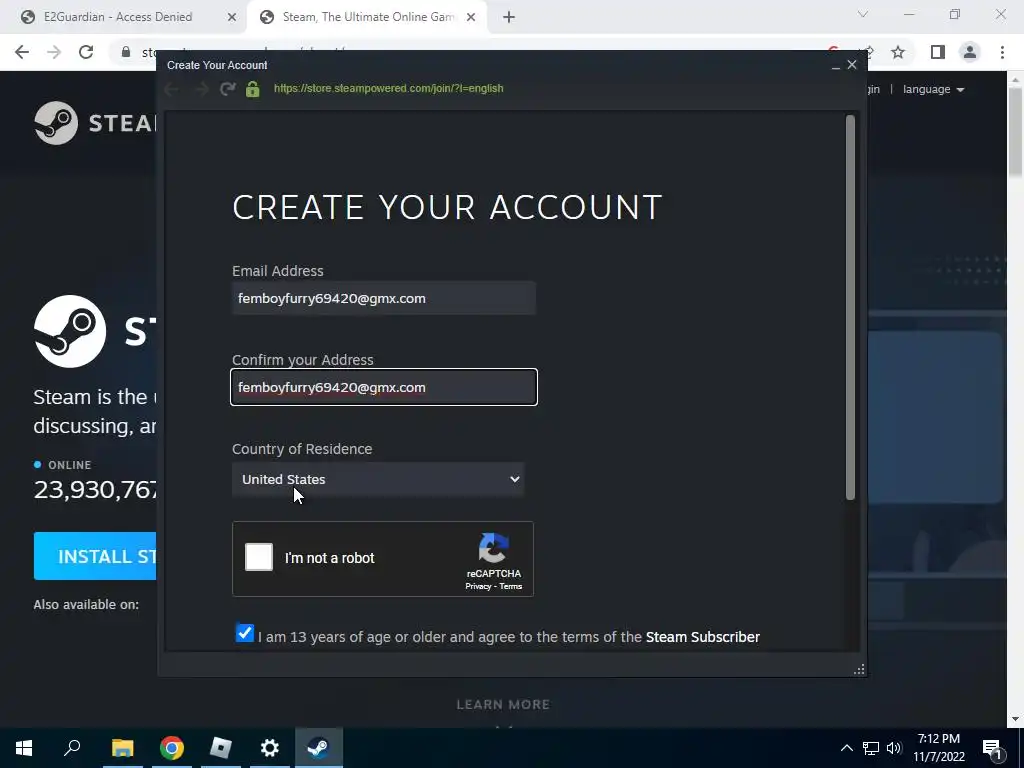Image resolution: width=1024 pixels, height=768 pixels.
Task: Expand the Chrome tab search chevron
Action: (863, 14)
